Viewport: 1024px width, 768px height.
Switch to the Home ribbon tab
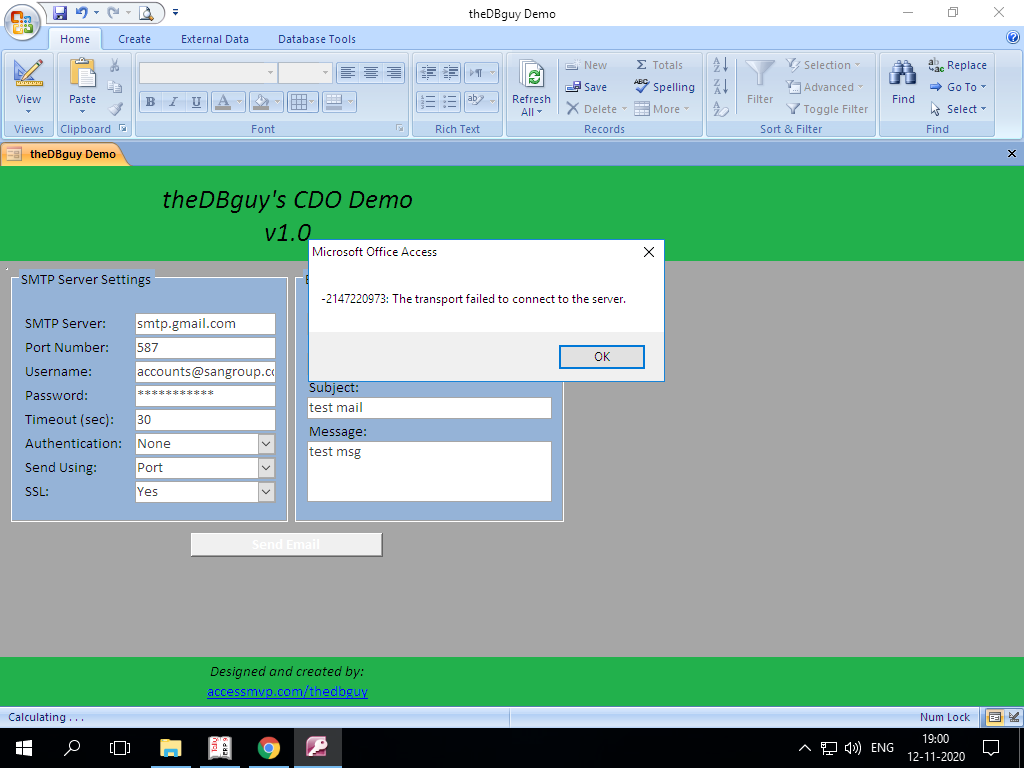[x=75, y=39]
